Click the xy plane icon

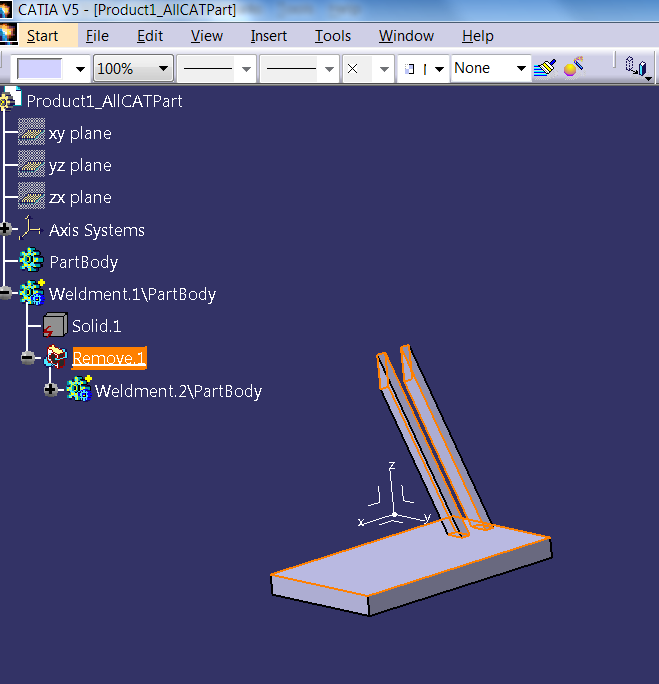[x=31, y=131]
